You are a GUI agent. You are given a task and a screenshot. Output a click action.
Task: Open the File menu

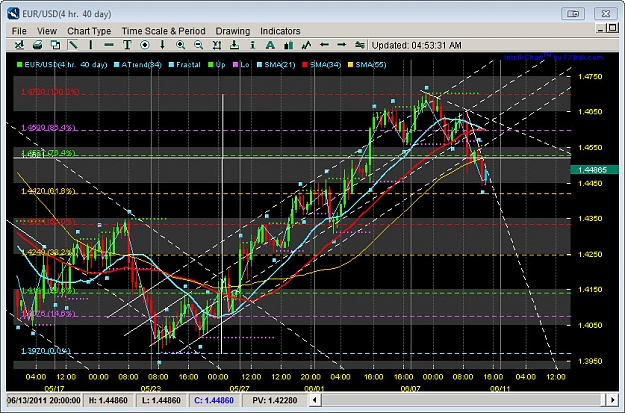pos(19,31)
